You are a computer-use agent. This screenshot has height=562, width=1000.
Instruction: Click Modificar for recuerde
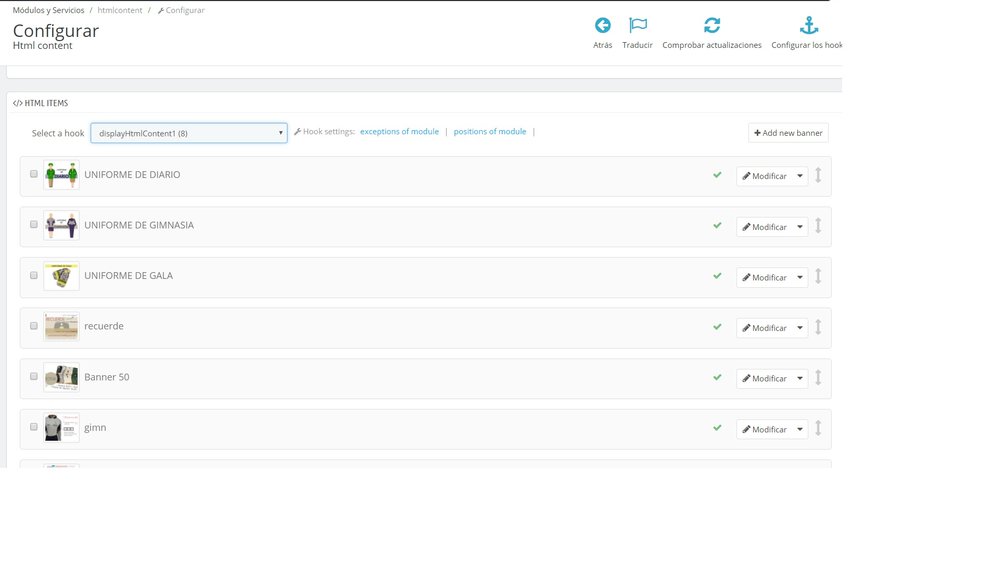click(x=765, y=328)
